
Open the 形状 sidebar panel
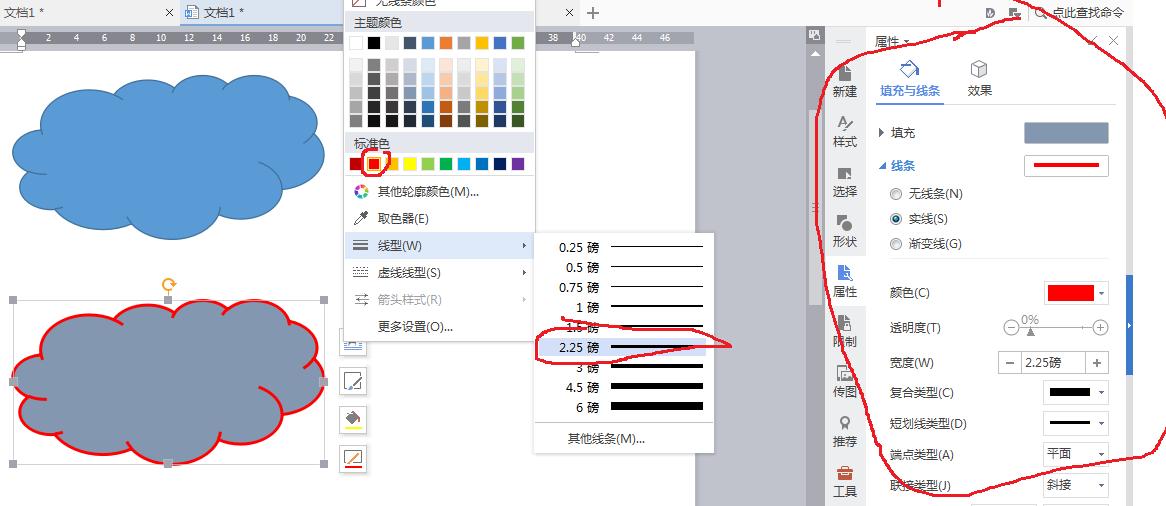[x=845, y=231]
